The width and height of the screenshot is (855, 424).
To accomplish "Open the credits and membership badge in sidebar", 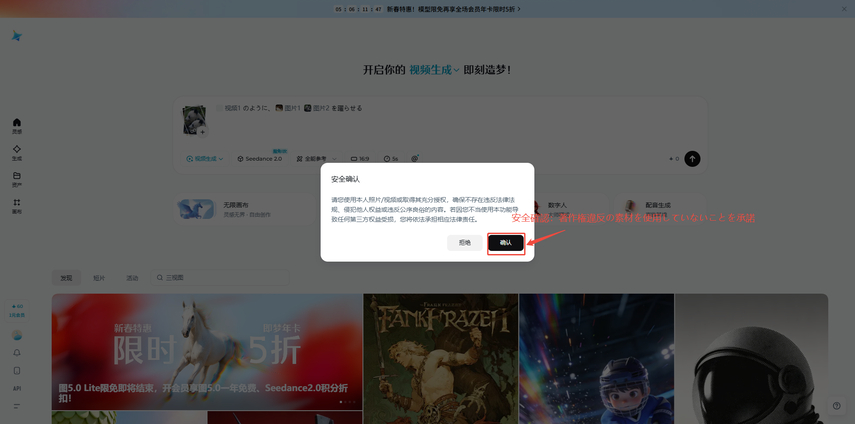I will 17,310.
